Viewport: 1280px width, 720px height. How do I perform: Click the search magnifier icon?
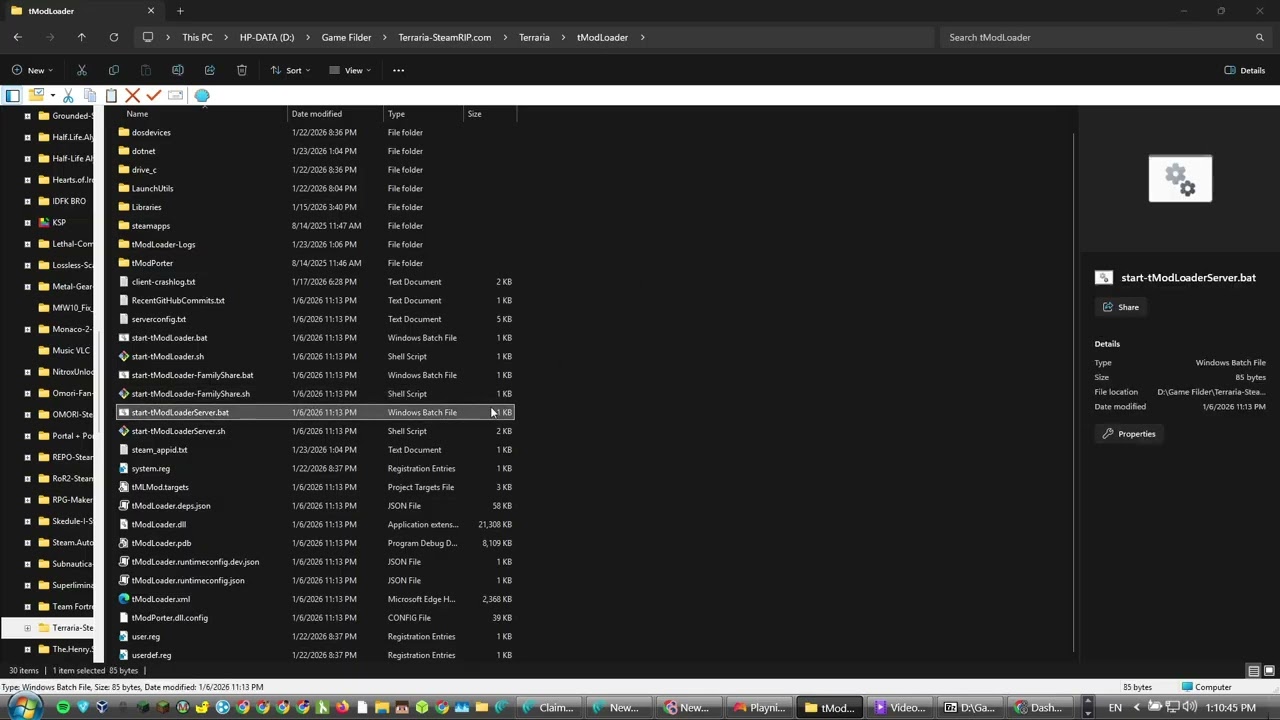click(1259, 37)
